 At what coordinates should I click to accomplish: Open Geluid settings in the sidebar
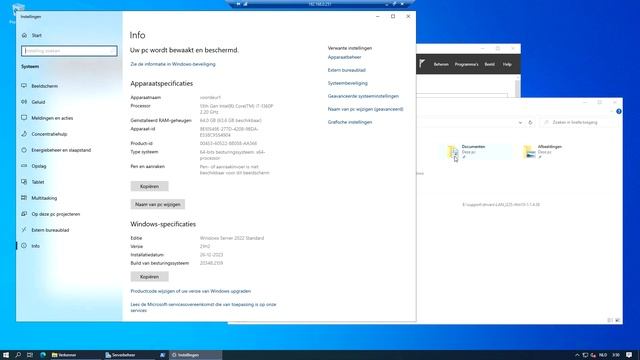(38, 102)
